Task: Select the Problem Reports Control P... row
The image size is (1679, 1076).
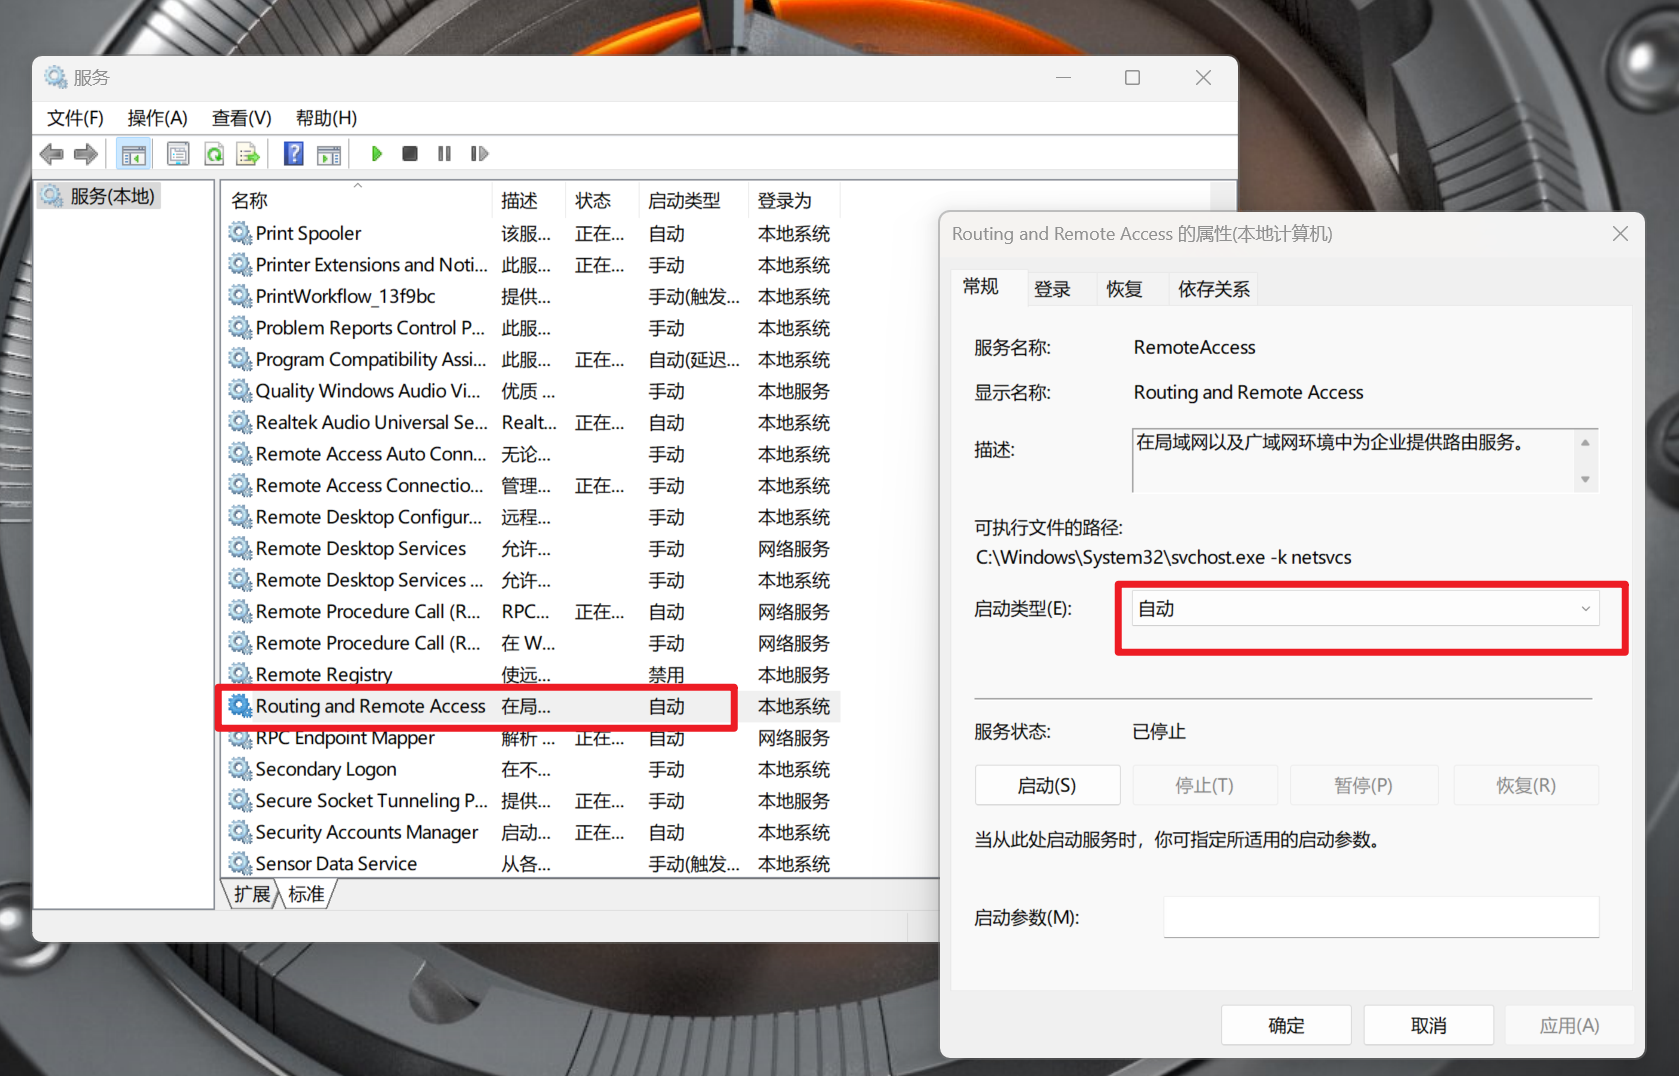Action: tap(534, 328)
